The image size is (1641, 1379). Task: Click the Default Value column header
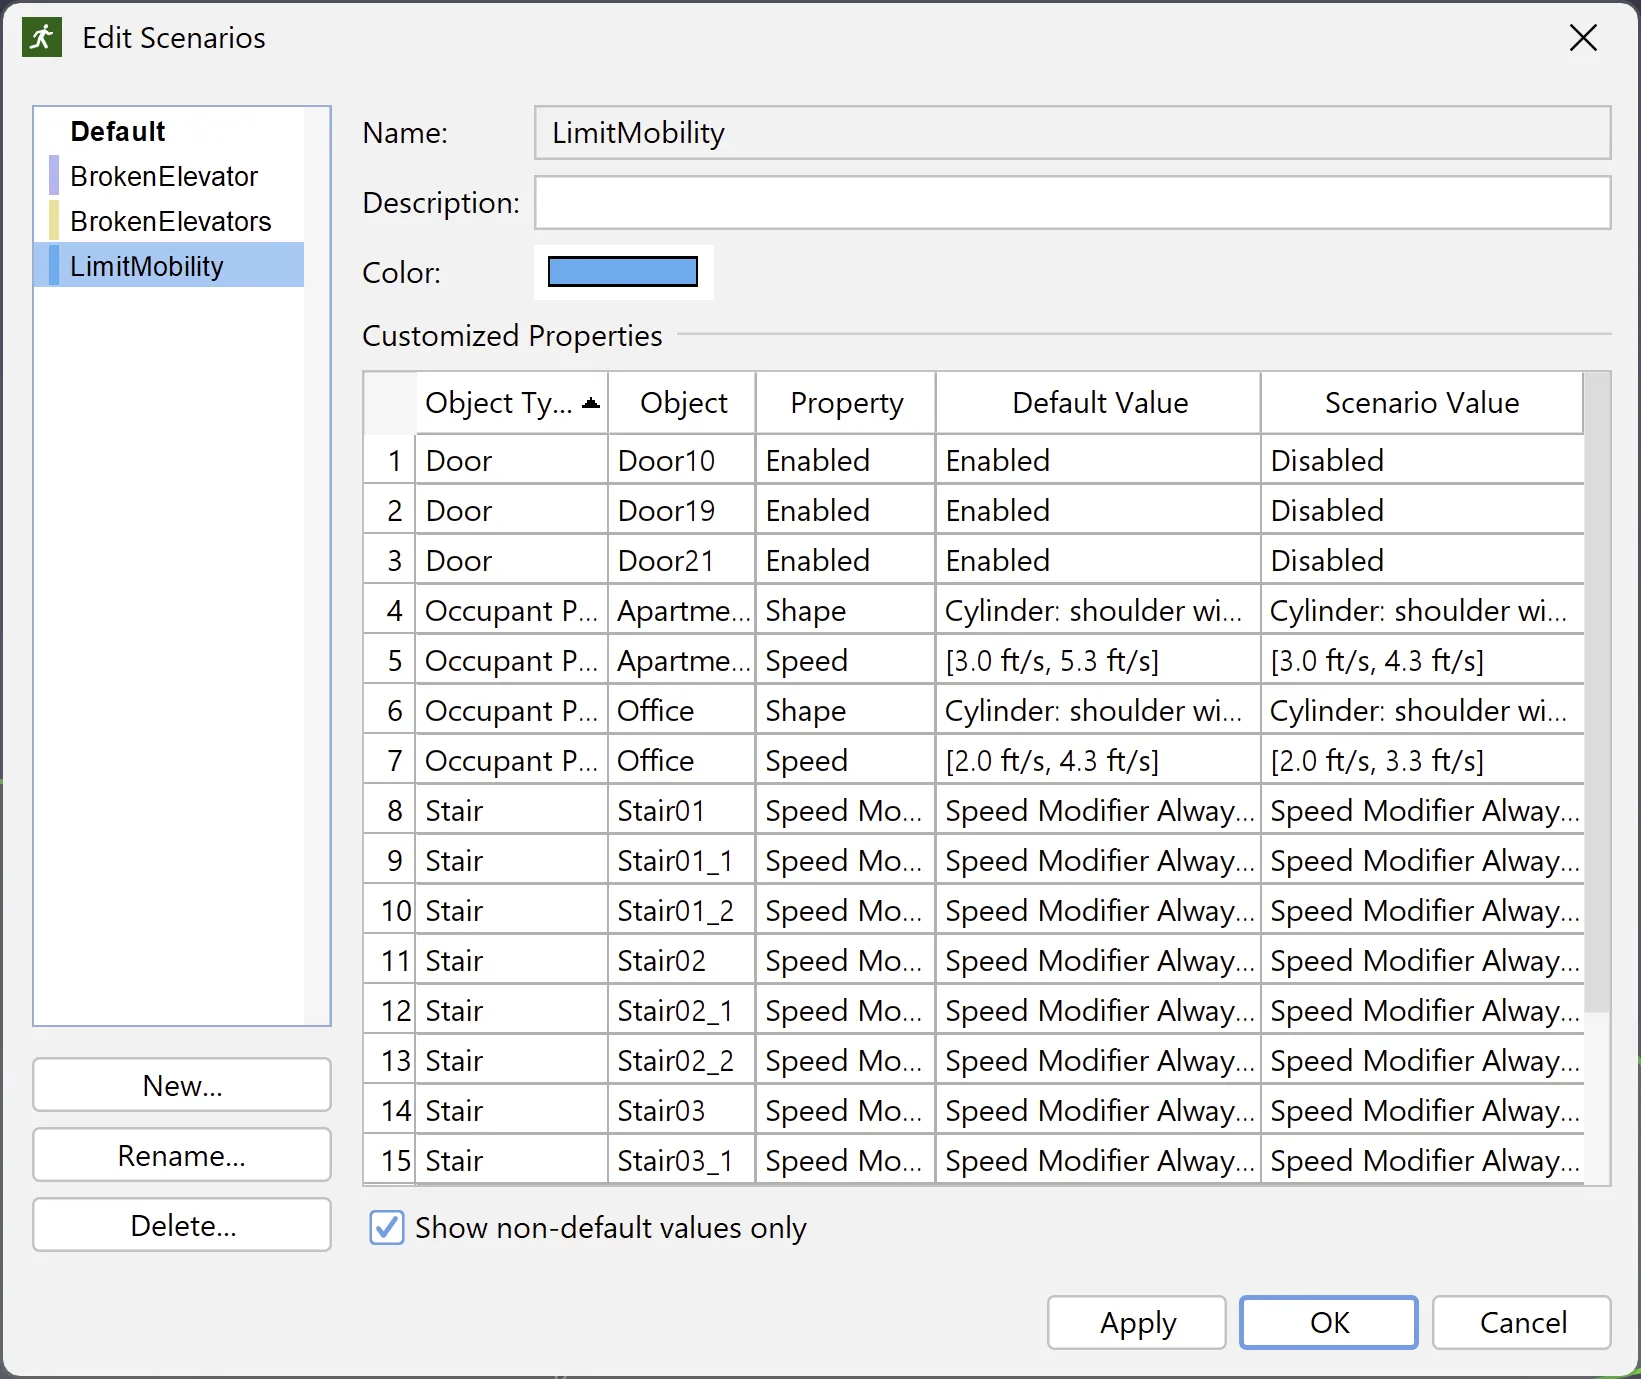click(x=1099, y=403)
